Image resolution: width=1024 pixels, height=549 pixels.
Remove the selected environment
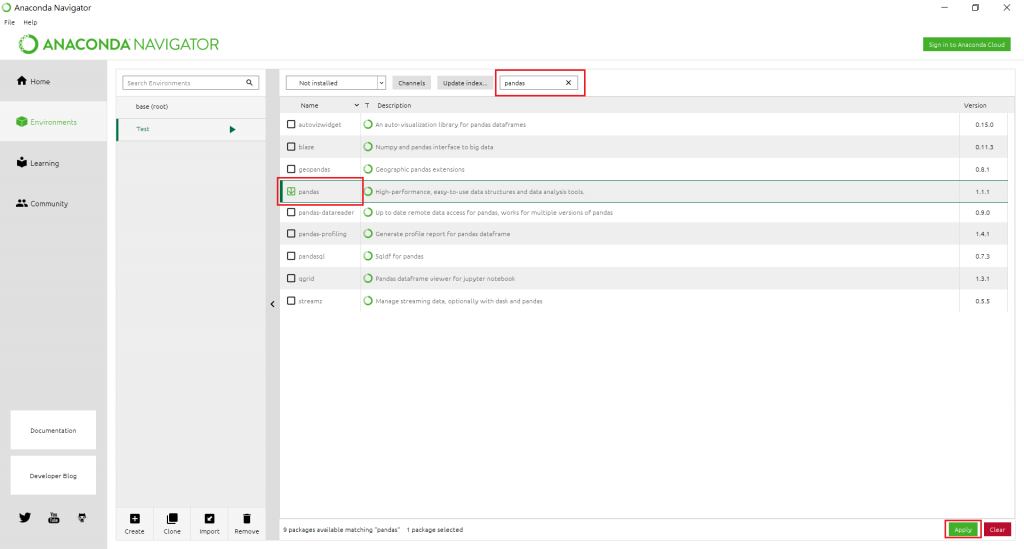click(246, 524)
